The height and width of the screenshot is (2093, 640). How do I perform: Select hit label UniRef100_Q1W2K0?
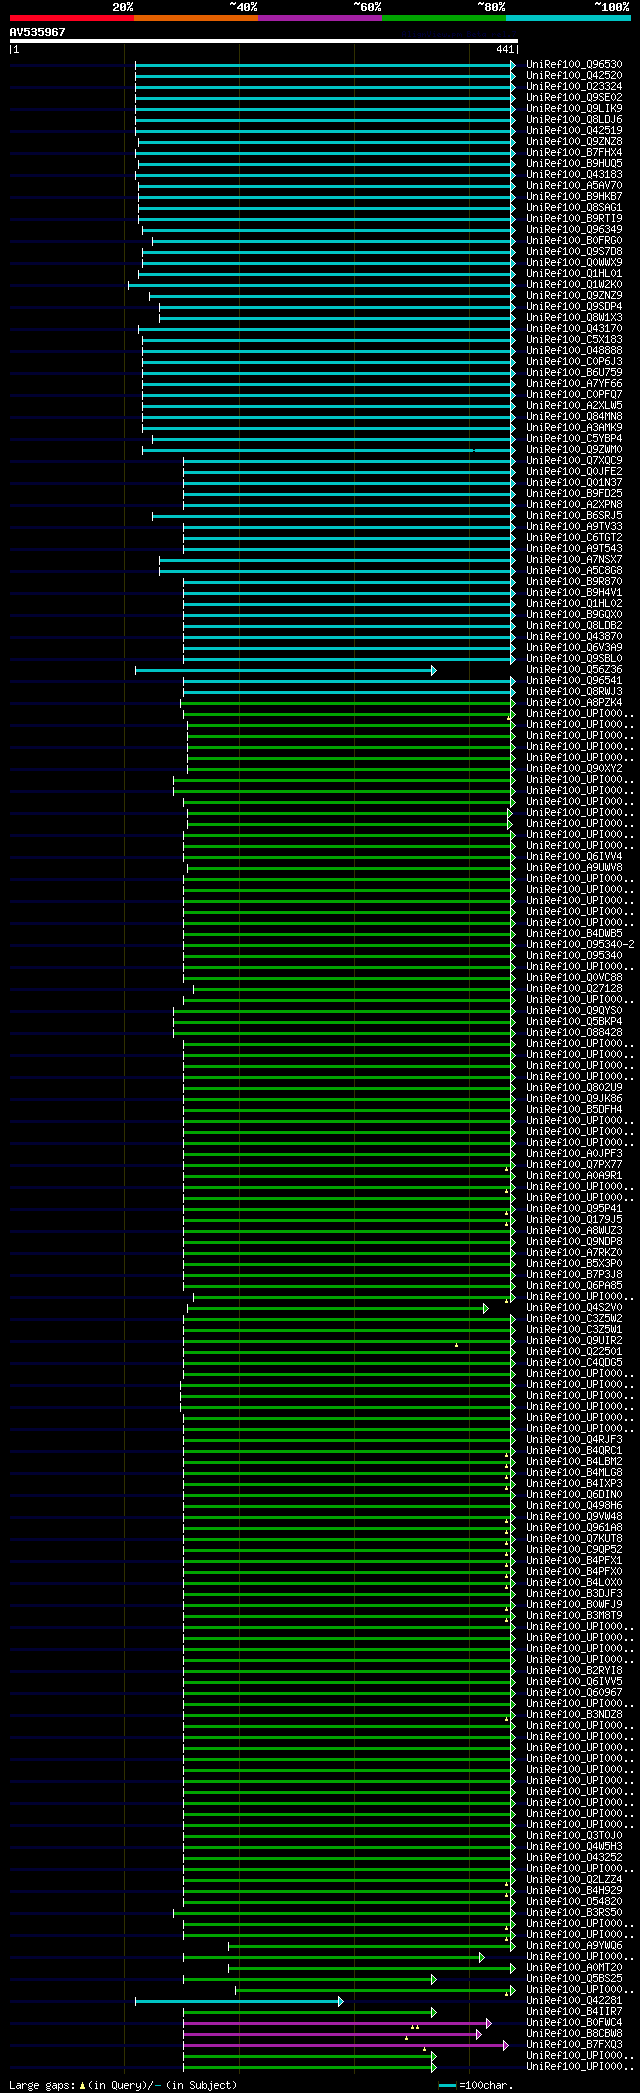point(574,285)
